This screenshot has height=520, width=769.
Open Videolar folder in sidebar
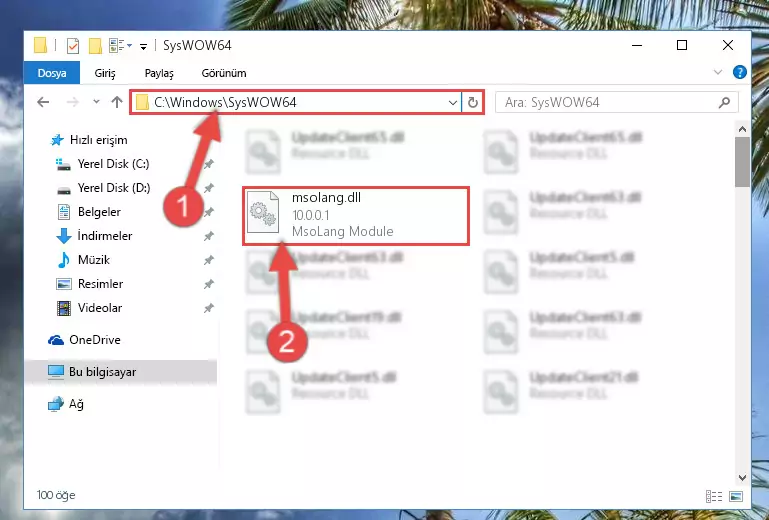point(100,308)
